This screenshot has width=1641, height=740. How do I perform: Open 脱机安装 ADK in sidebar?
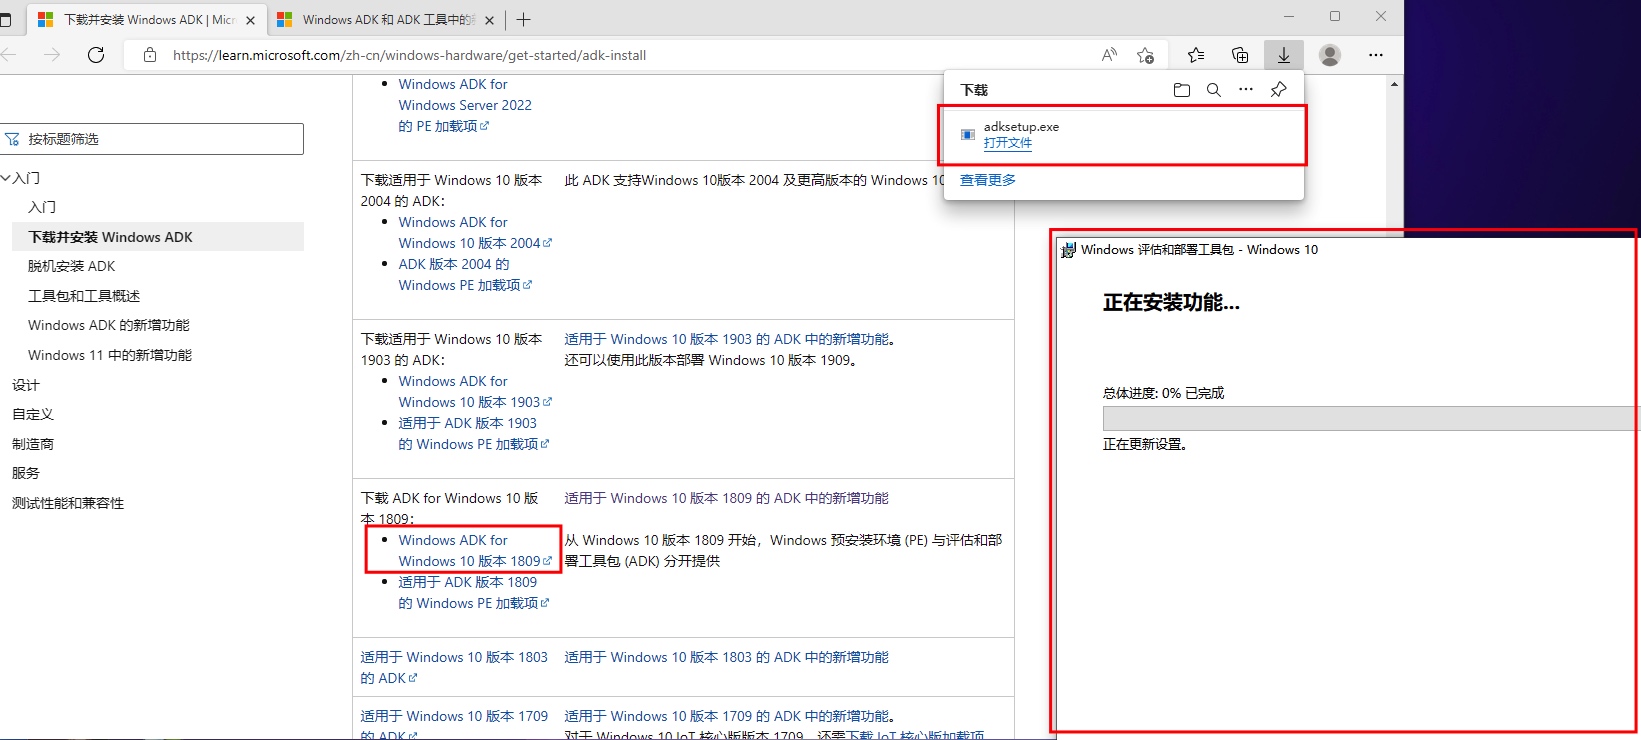click(72, 266)
